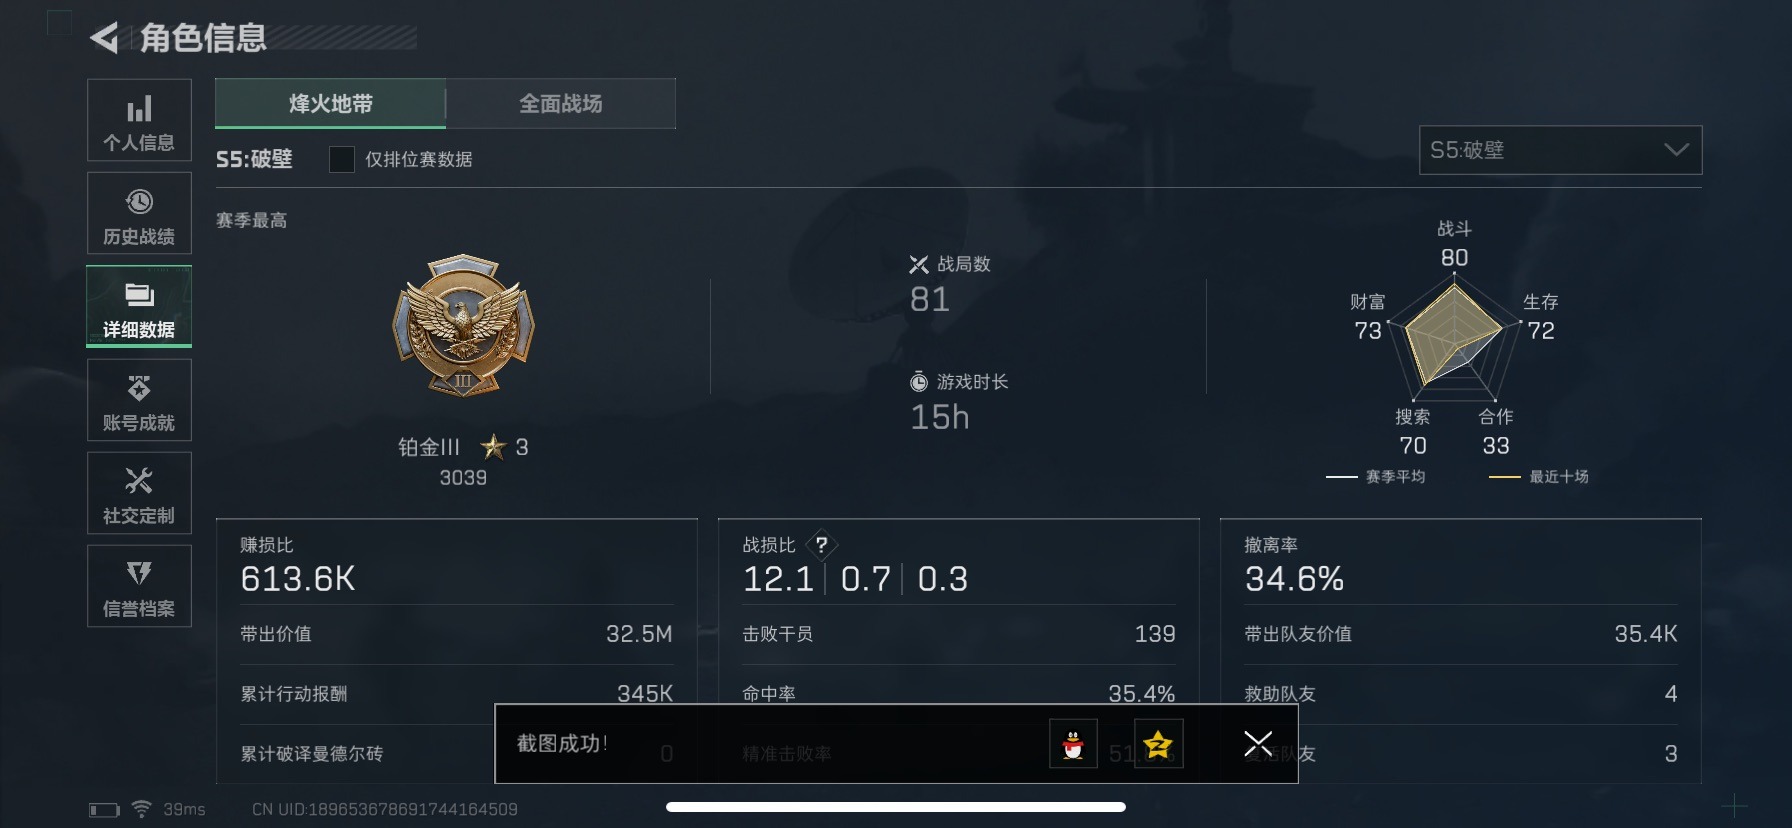Switch to the 全面战场 tab
Image resolution: width=1792 pixels, height=828 pixels.
pyautogui.click(x=561, y=103)
